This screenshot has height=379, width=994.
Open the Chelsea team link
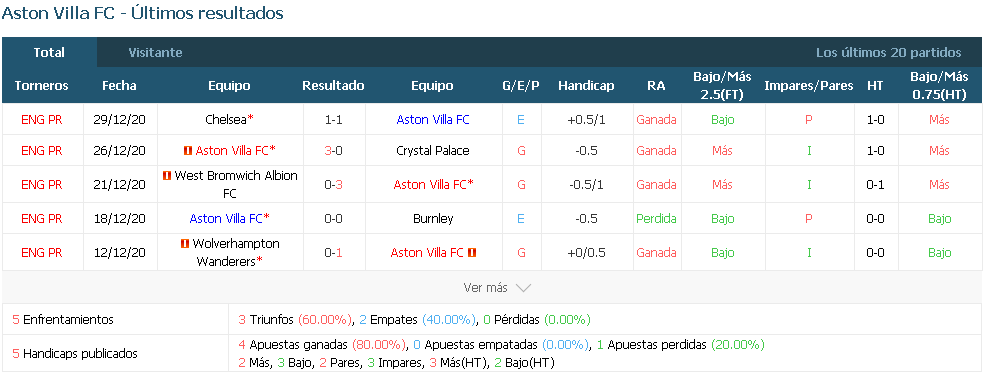[x=226, y=119]
